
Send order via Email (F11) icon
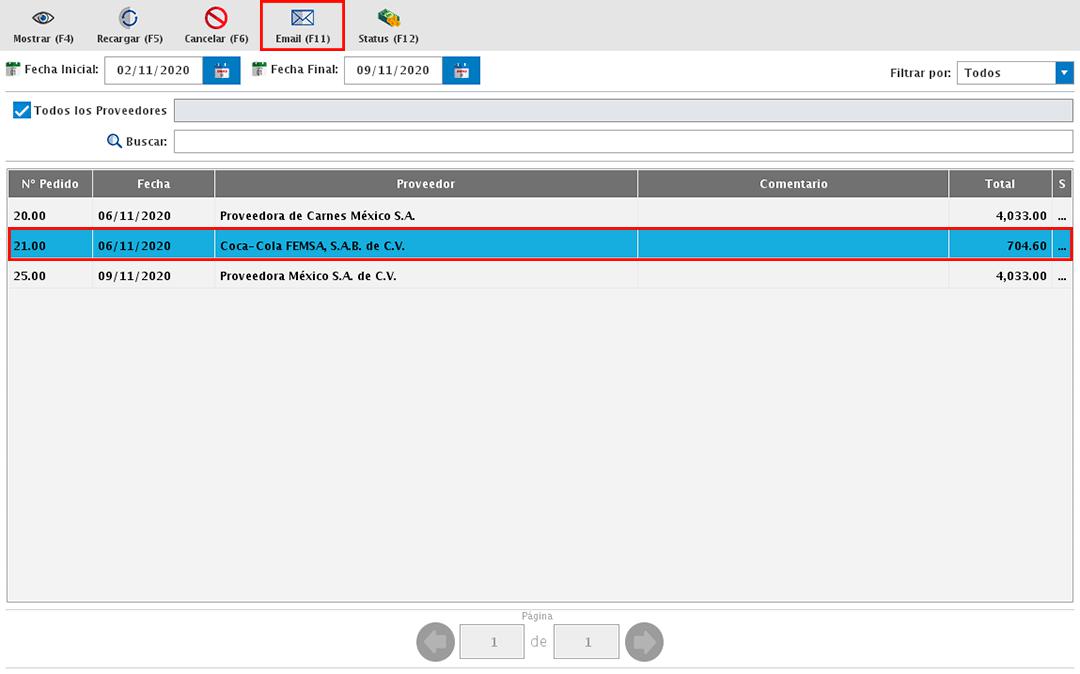pyautogui.click(x=302, y=19)
